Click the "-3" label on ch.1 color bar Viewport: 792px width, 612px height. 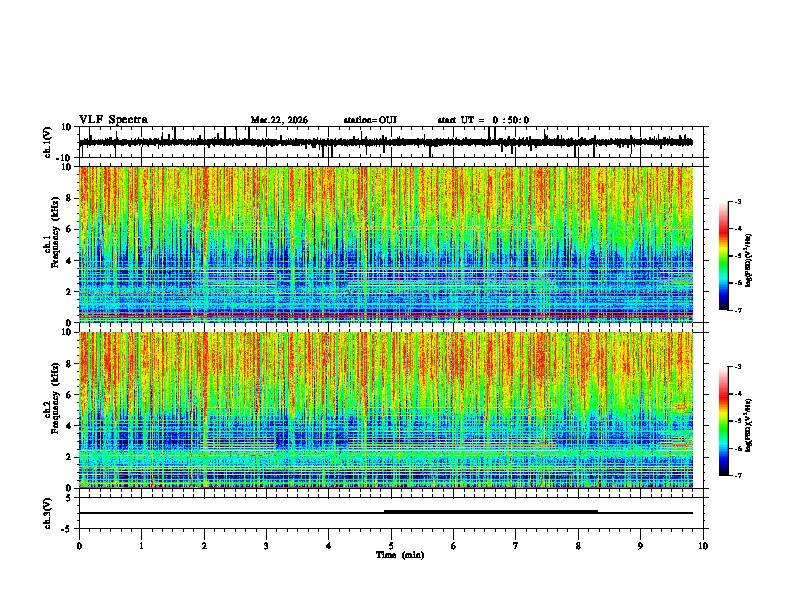(738, 201)
